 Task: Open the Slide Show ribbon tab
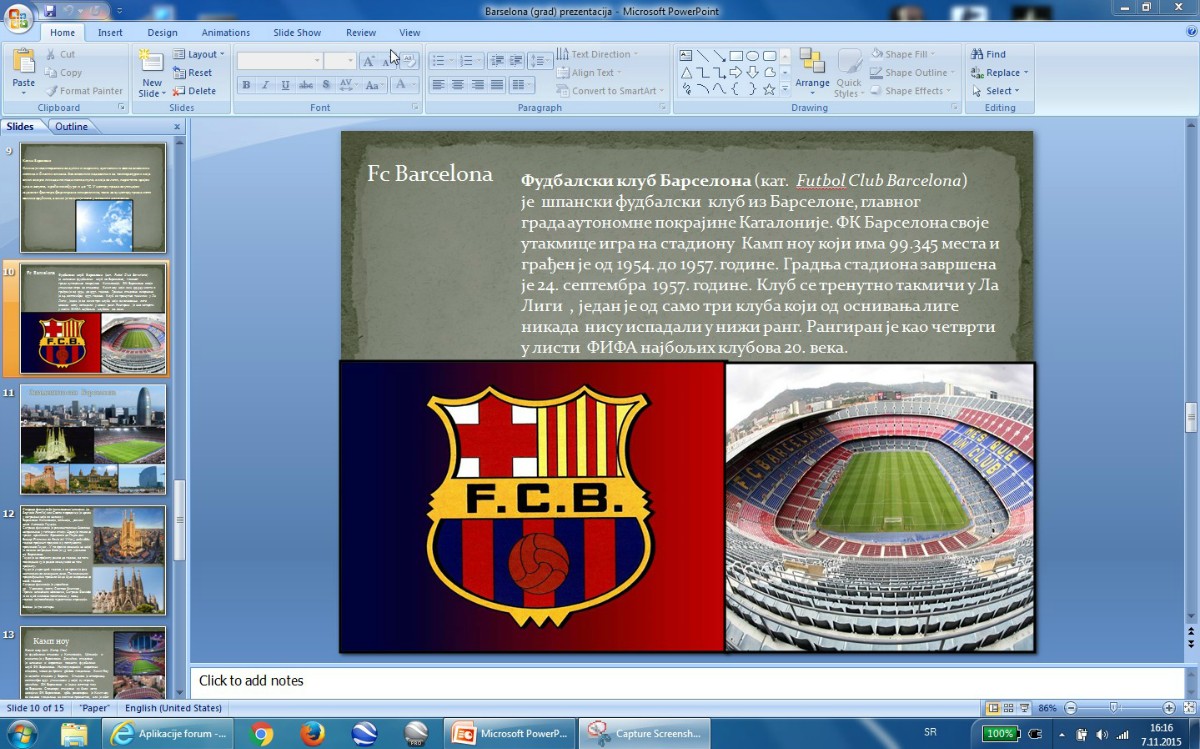pyautogui.click(x=297, y=33)
